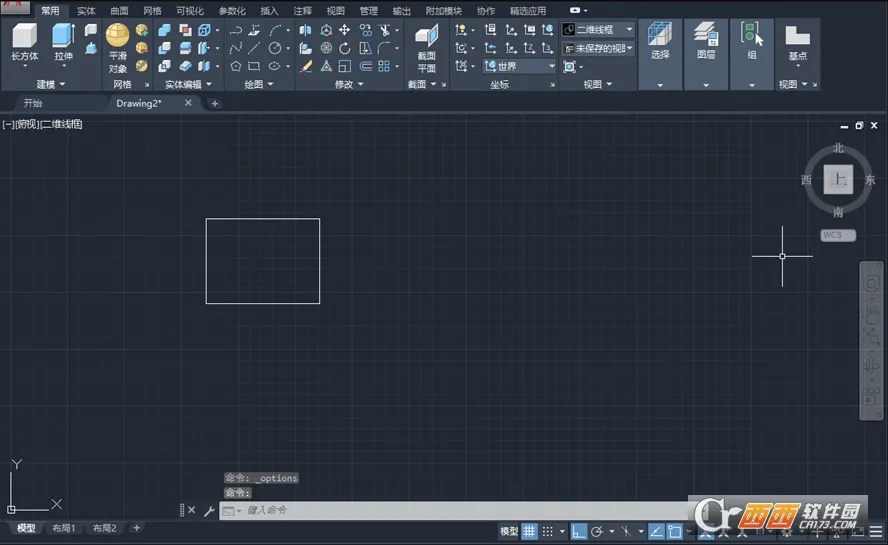This screenshot has width=888, height=545.
Task: Expand the 实体编辑 panel
Action: (188, 84)
